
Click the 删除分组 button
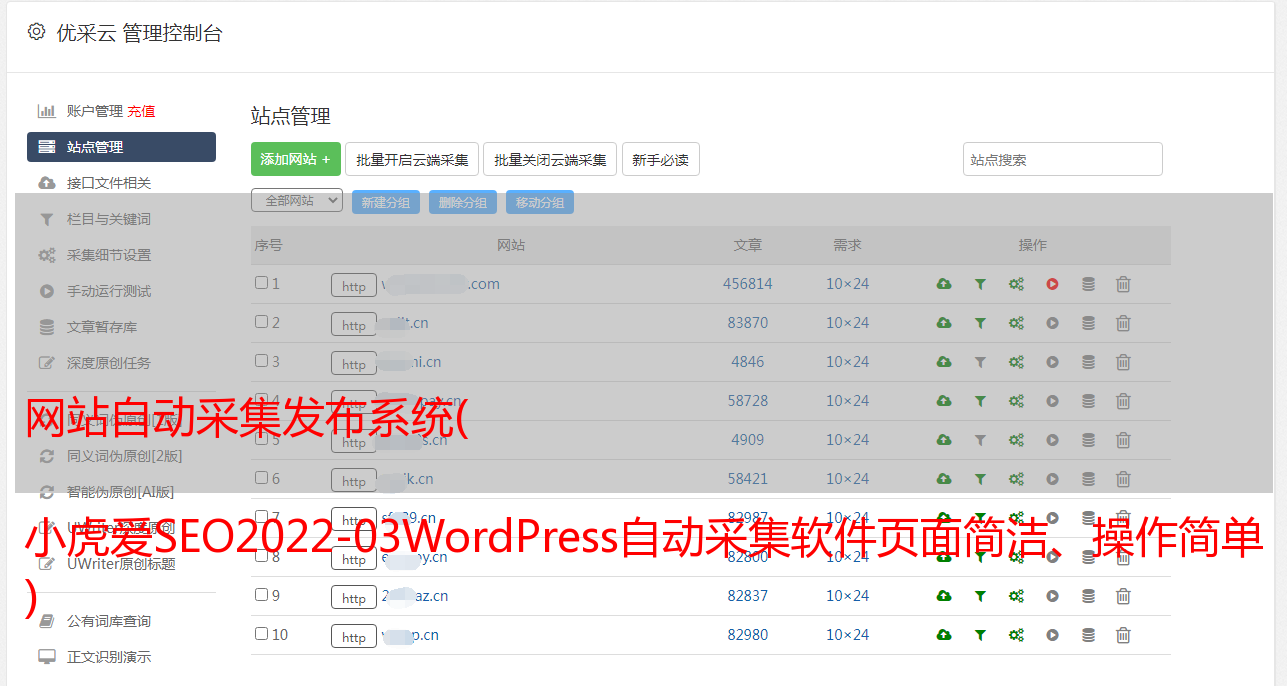463,202
